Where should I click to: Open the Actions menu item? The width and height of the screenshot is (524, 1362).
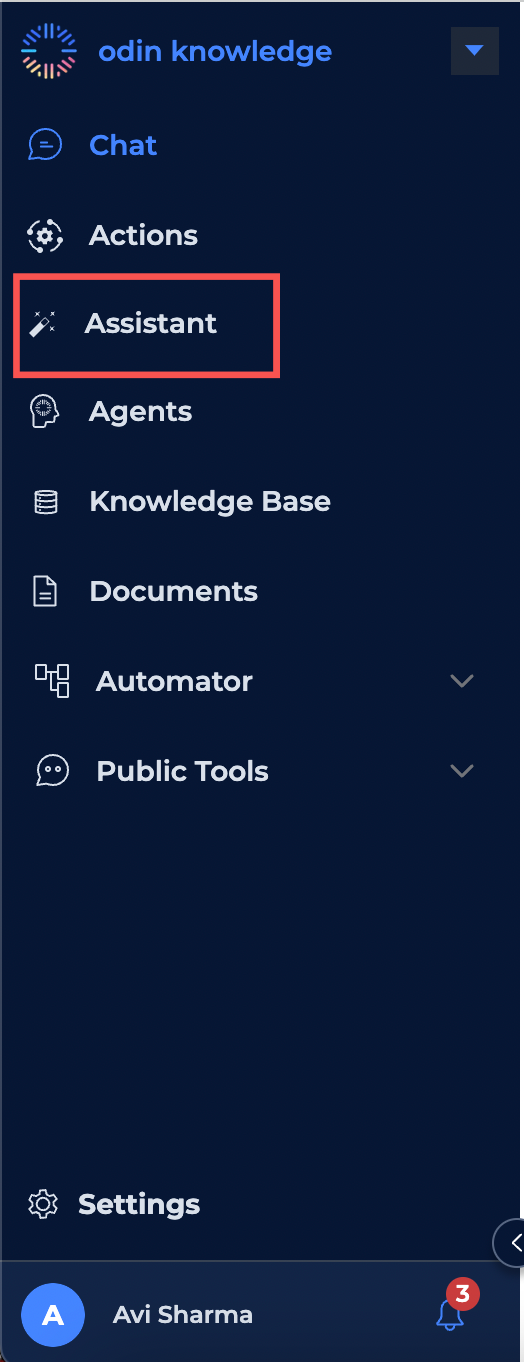[143, 235]
